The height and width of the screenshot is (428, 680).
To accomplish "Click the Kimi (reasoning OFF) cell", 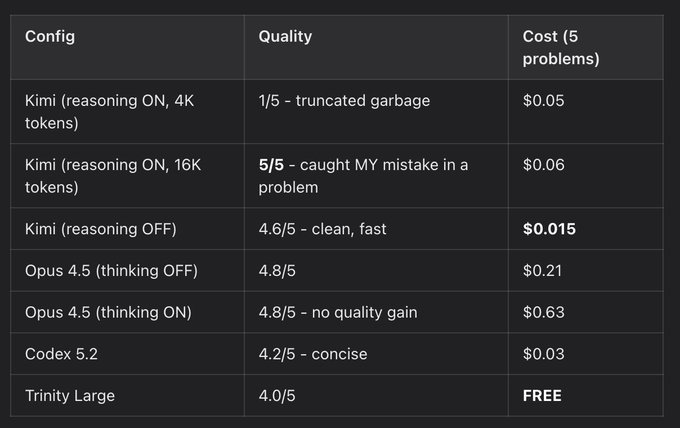I will tap(100, 229).
